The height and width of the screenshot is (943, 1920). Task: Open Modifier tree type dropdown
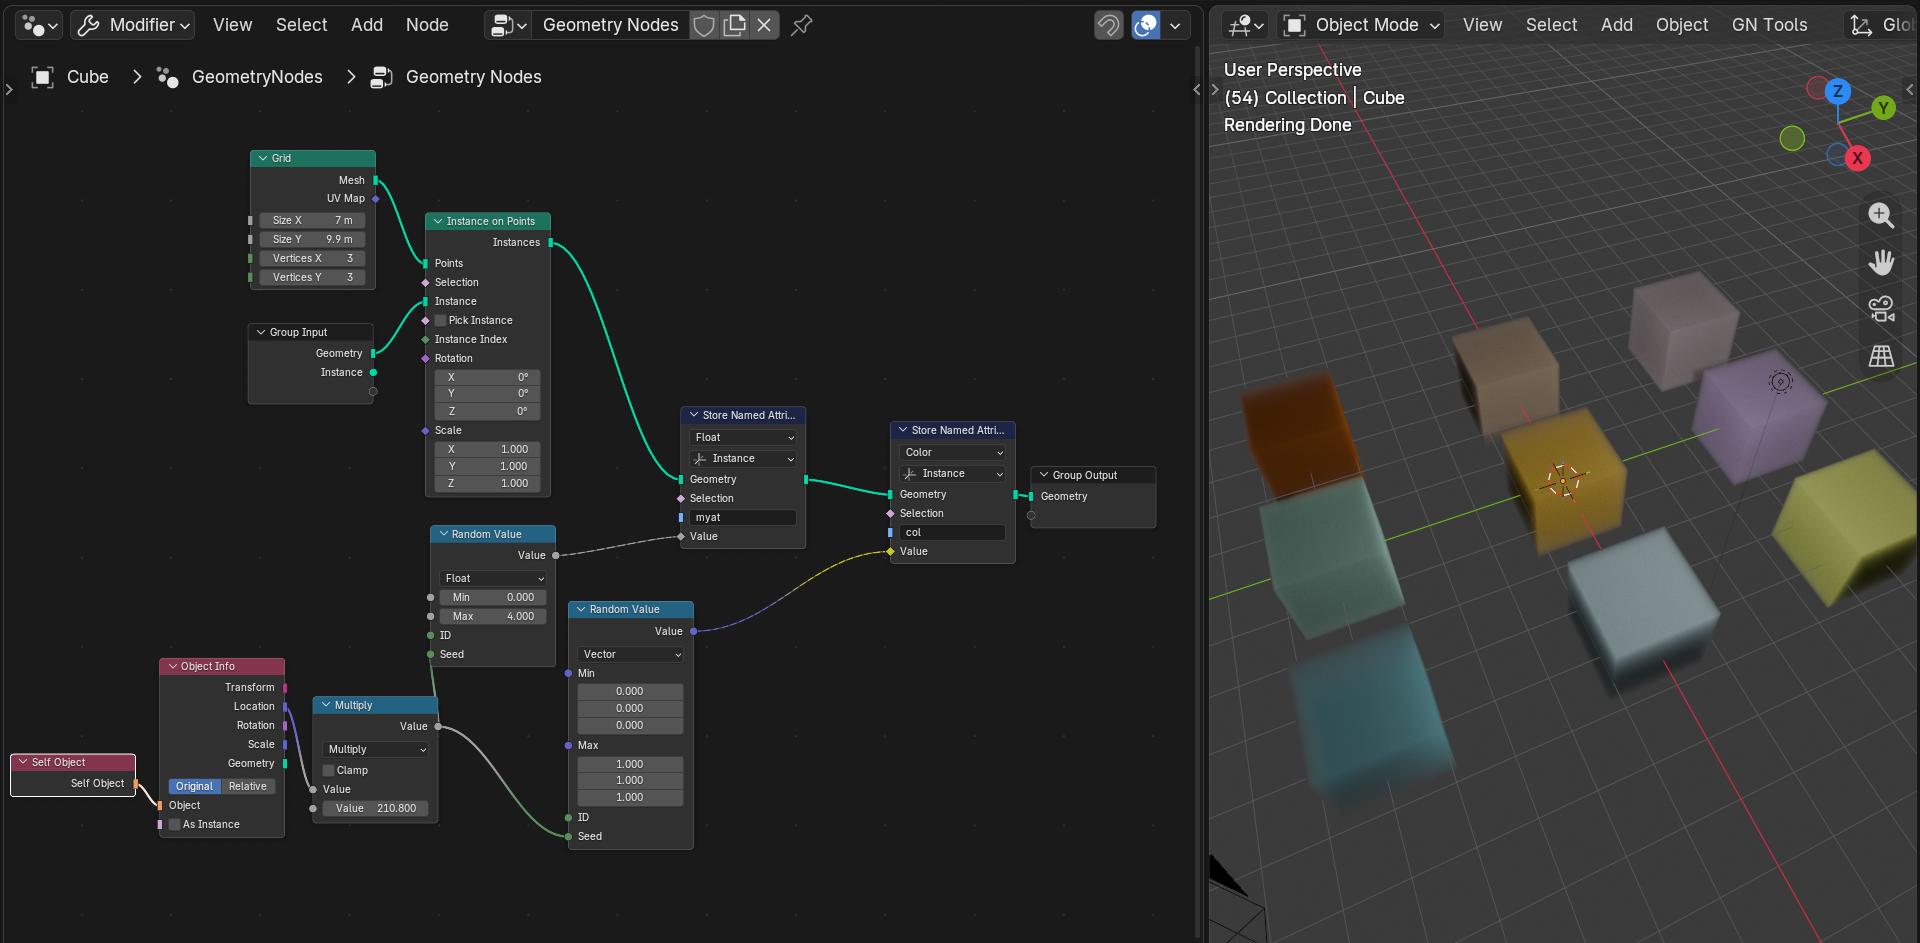pos(133,25)
